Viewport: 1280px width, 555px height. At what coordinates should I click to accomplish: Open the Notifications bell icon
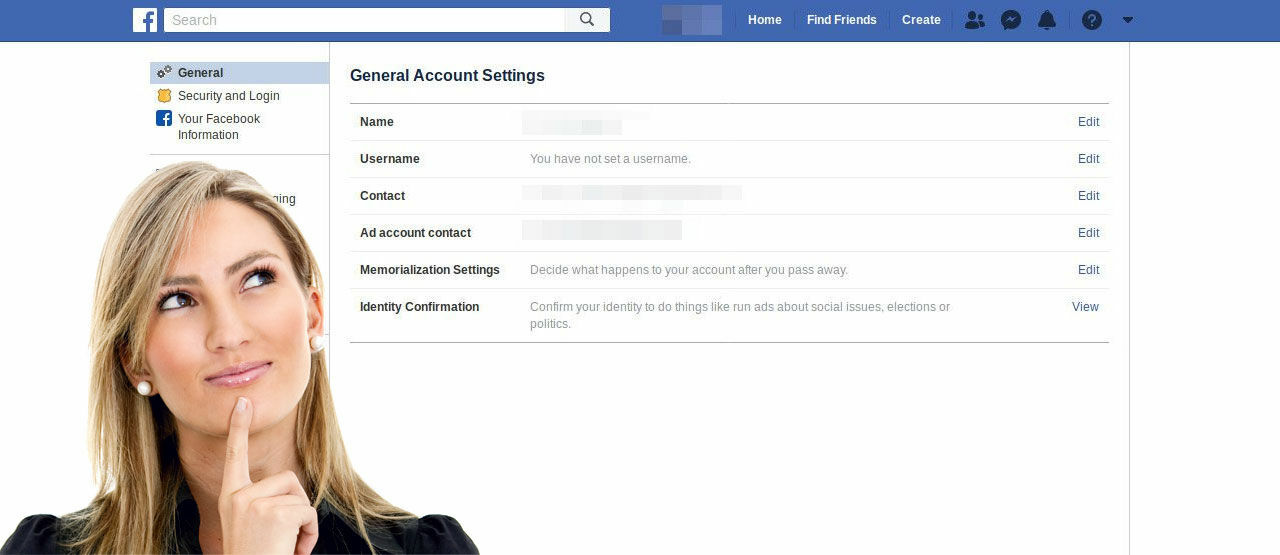click(x=1047, y=20)
